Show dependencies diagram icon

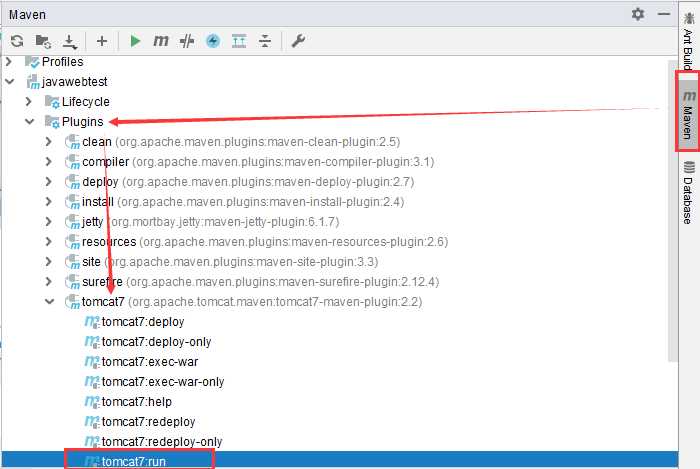(x=239, y=41)
